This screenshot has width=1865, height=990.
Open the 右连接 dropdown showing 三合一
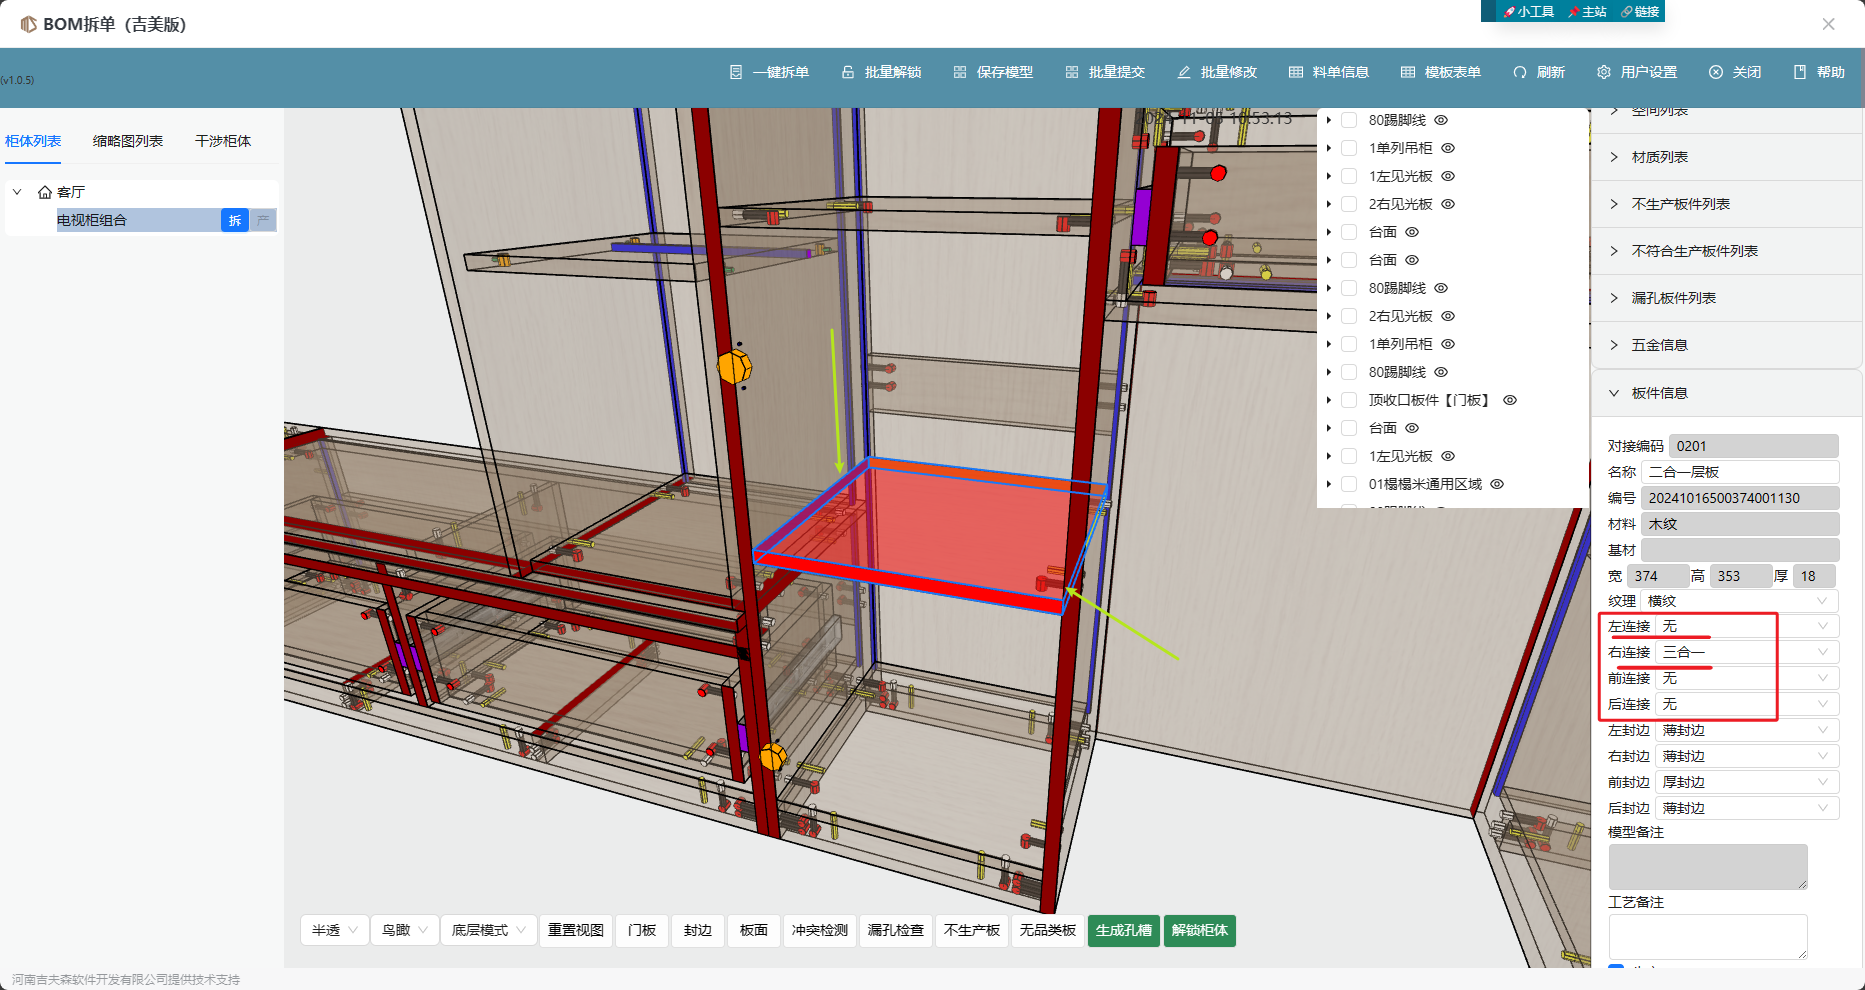tap(1745, 652)
